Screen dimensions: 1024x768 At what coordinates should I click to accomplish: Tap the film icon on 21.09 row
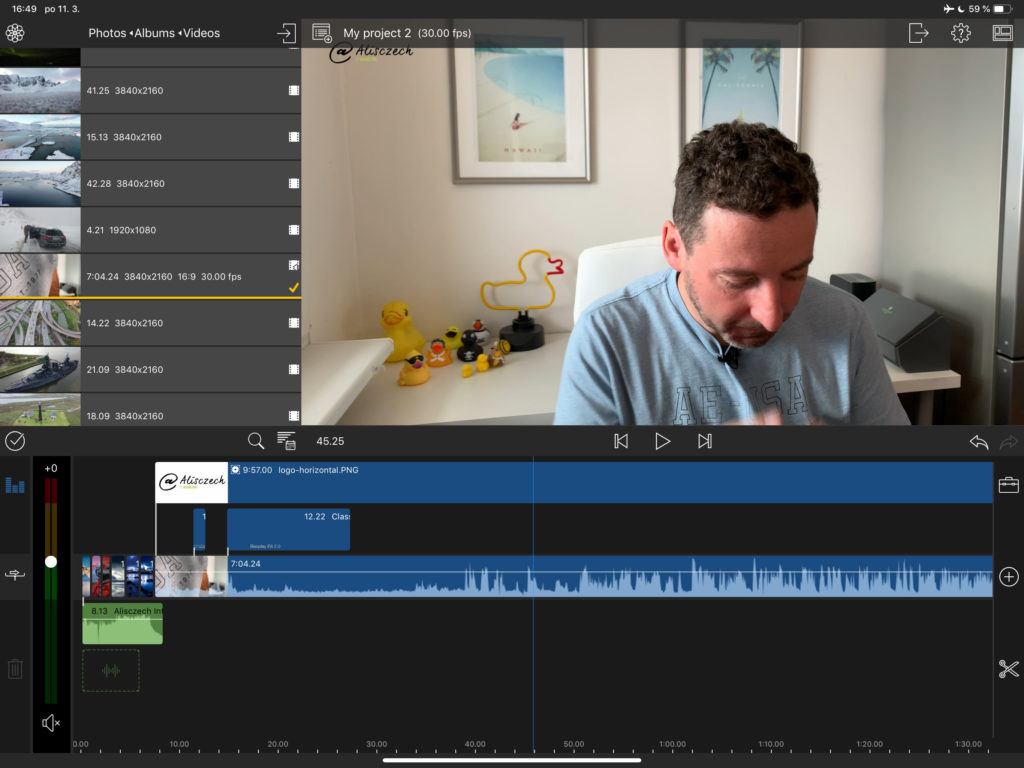point(294,369)
